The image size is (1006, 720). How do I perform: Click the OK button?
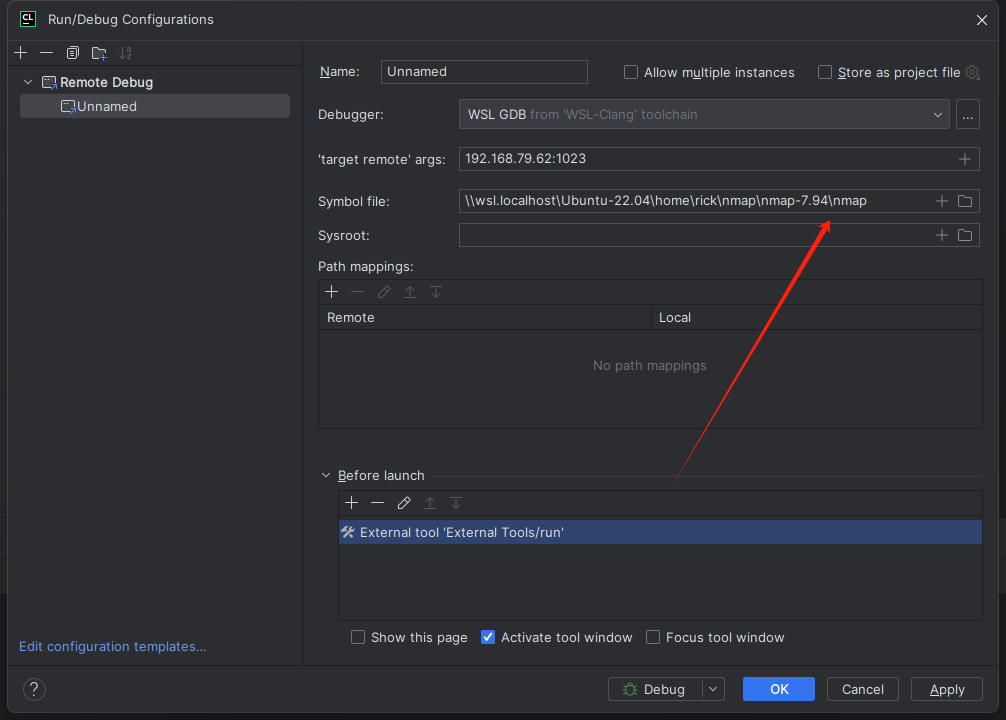pos(778,689)
